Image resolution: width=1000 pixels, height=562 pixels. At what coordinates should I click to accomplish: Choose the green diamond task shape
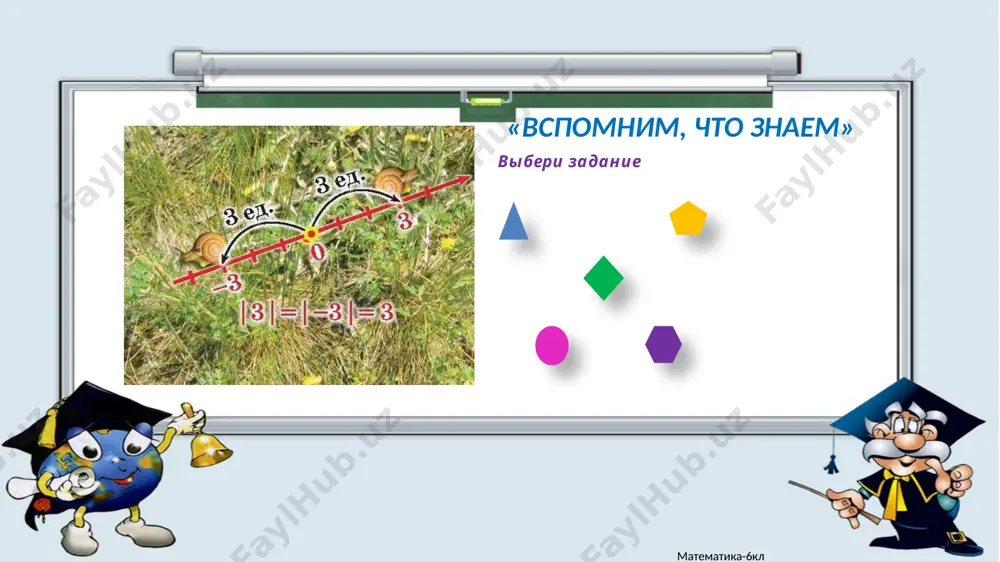tap(603, 278)
